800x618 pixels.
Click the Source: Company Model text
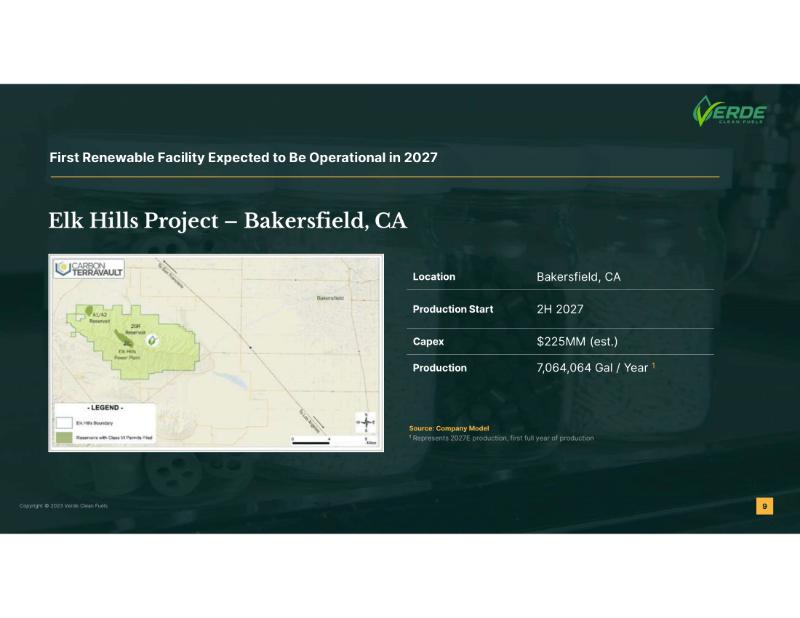(x=448, y=428)
